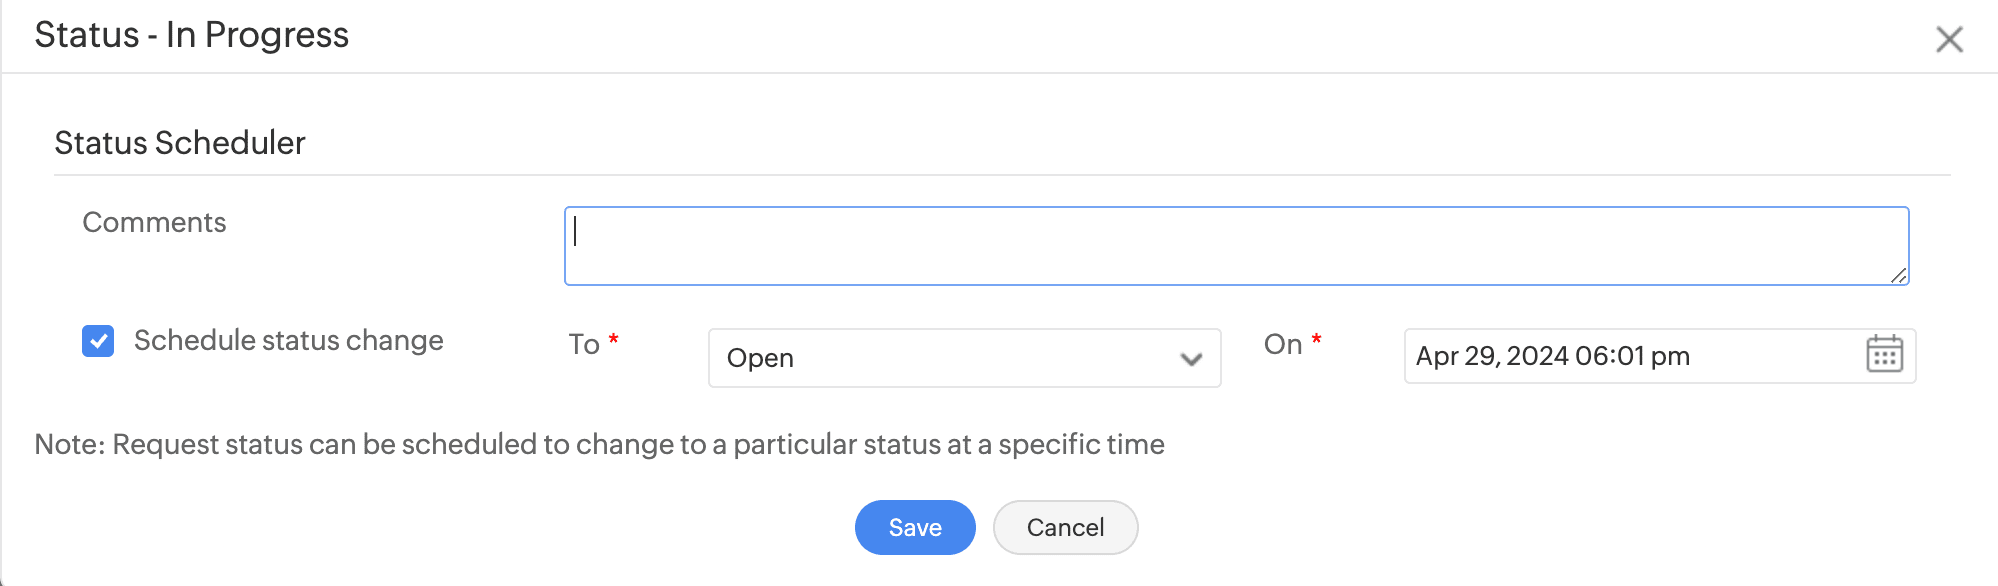Click the "On" field label
The image size is (1998, 586).
1282,344
